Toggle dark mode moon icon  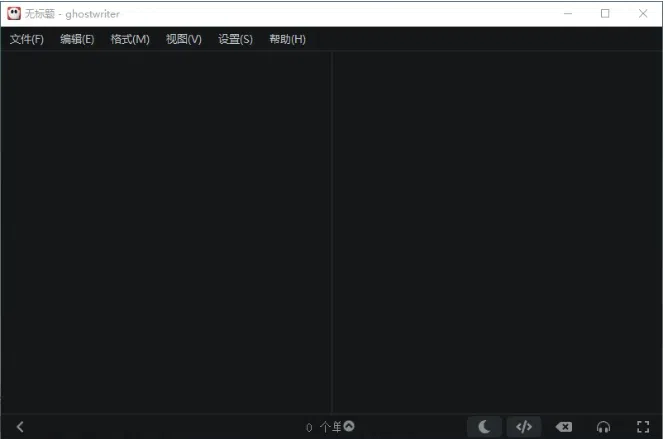point(484,427)
